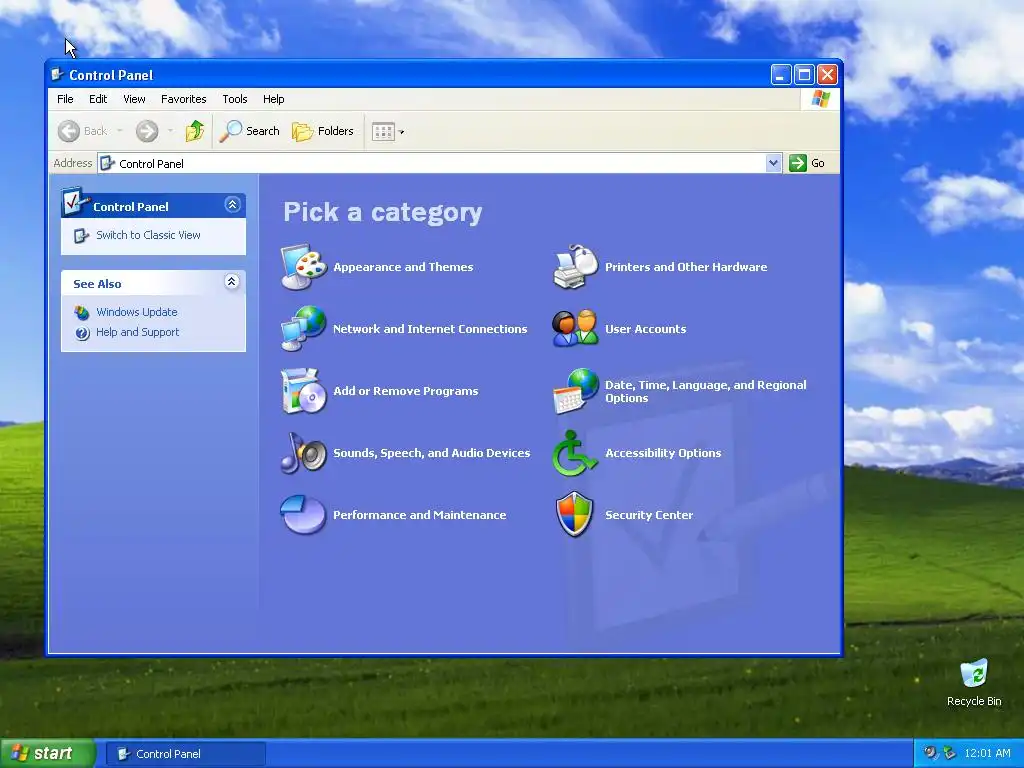Click the Accessibility Options wheelchair icon
This screenshot has height=768, width=1024.
point(574,453)
